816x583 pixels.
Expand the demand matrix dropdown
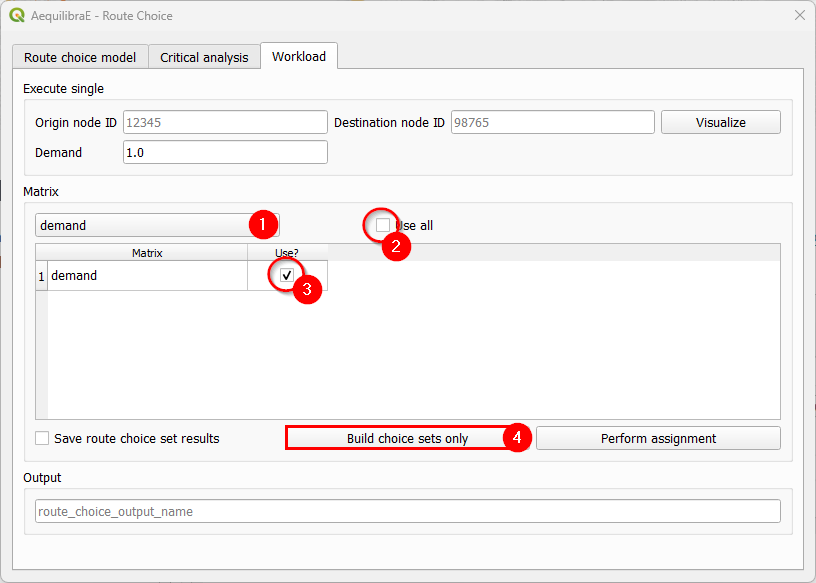[x=157, y=225]
